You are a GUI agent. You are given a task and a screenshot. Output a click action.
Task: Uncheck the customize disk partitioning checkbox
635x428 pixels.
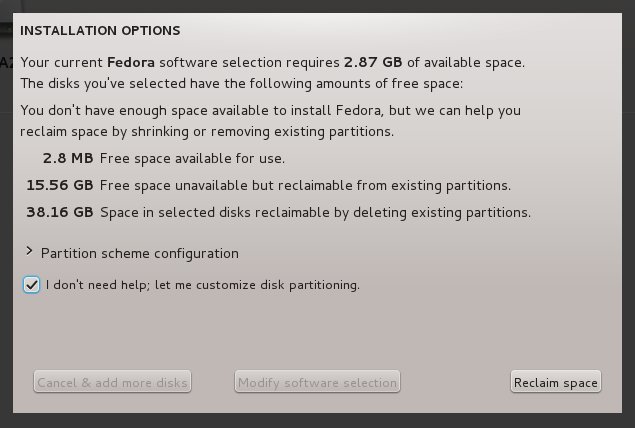(32, 285)
